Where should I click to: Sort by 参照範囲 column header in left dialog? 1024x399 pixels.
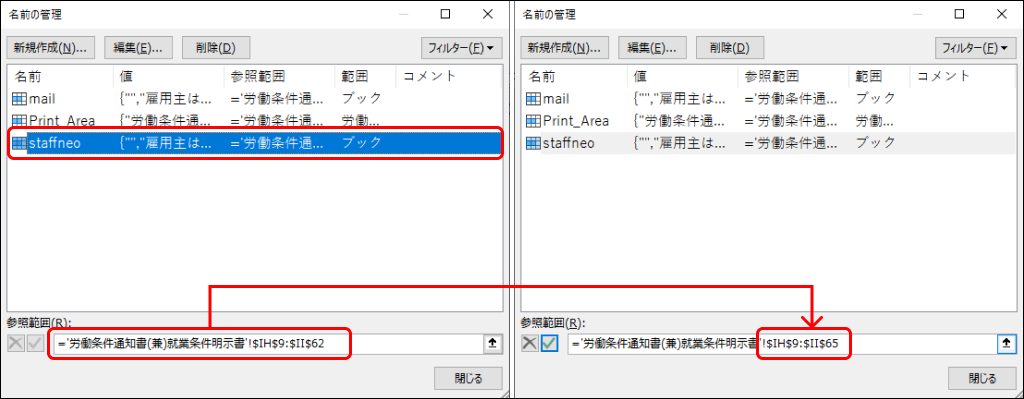(x=279, y=76)
